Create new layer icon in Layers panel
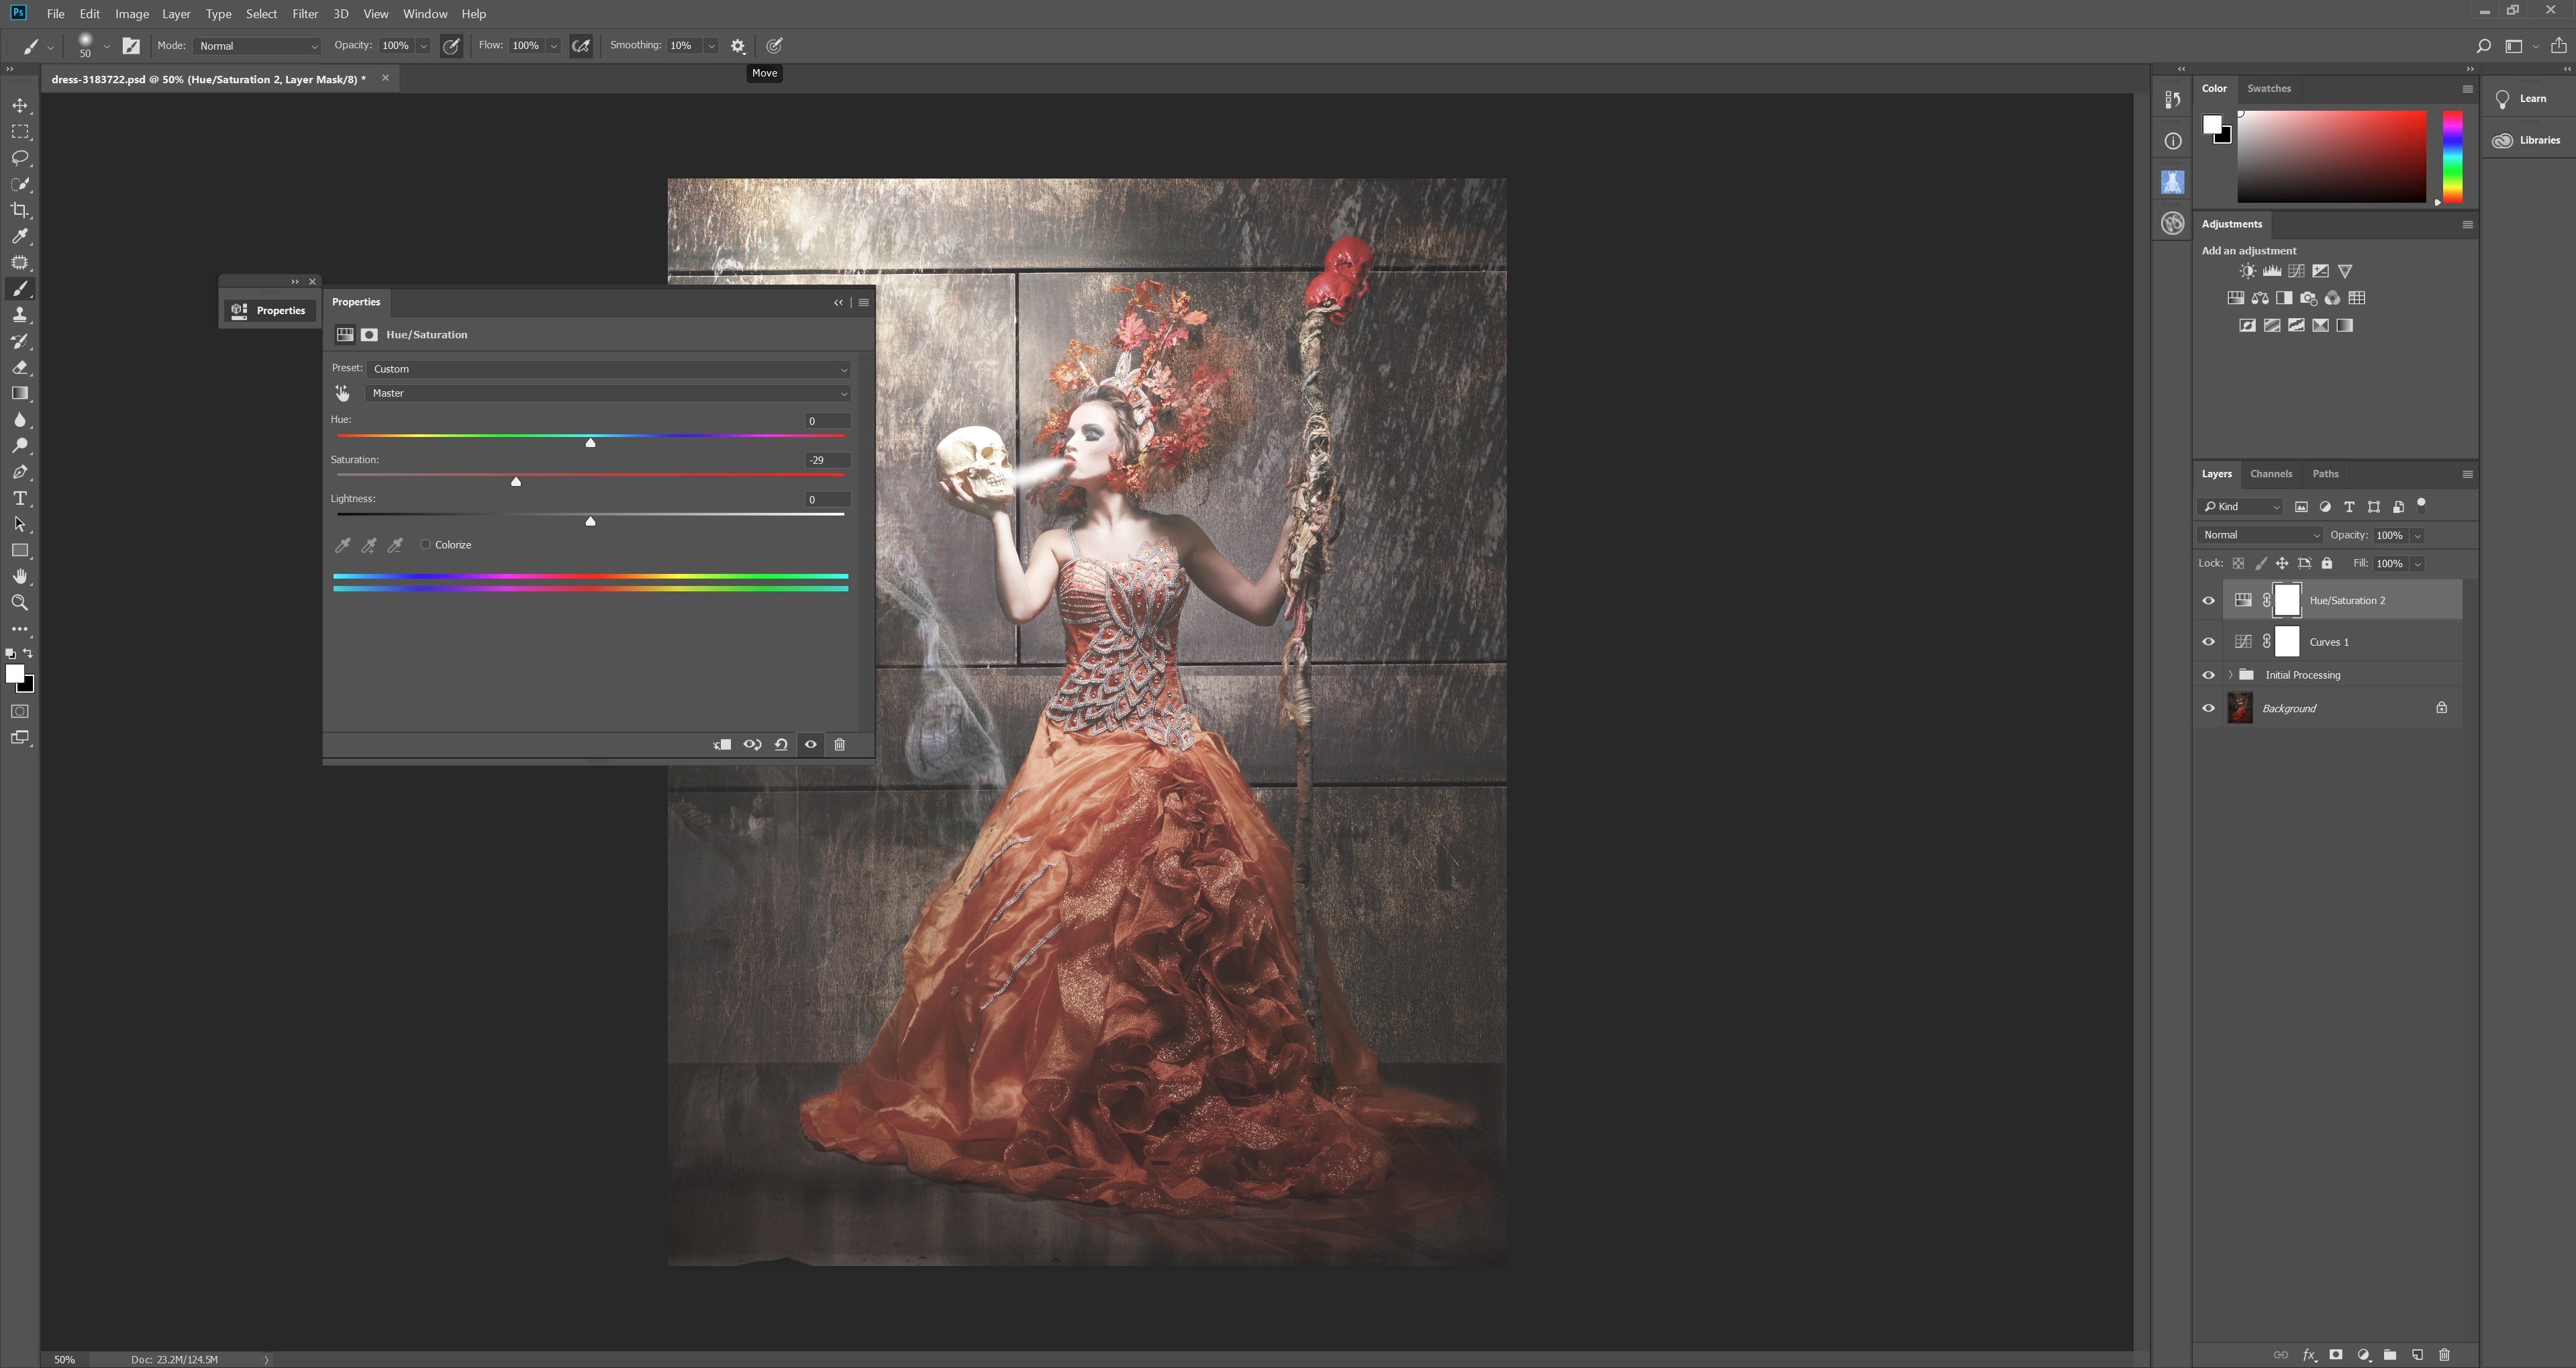The height and width of the screenshot is (1368, 2576). tap(2418, 1355)
